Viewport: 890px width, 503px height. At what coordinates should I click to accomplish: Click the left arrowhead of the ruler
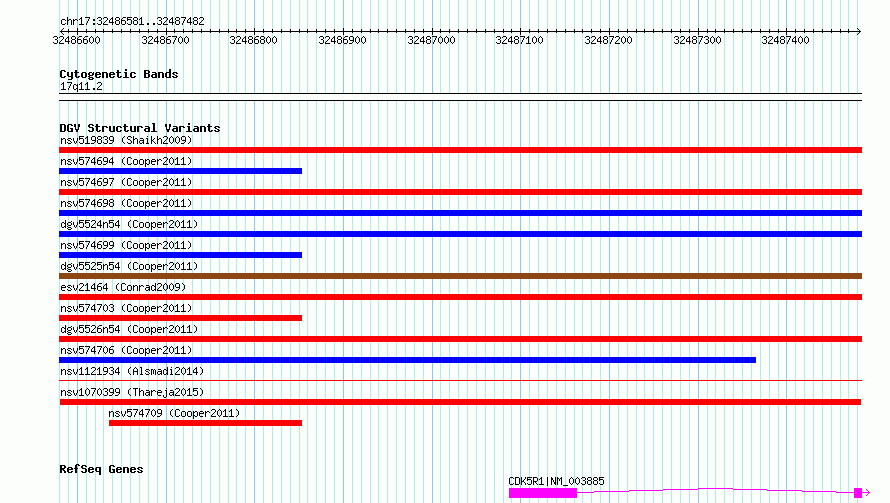(62, 31)
